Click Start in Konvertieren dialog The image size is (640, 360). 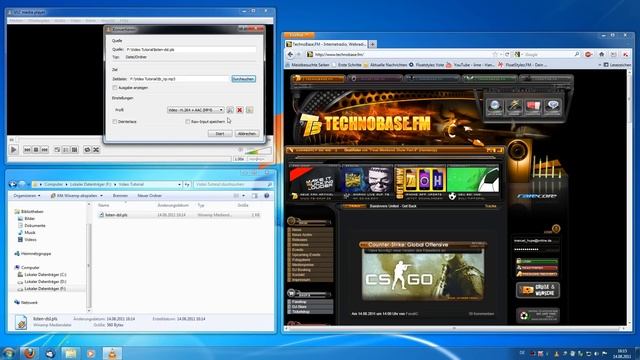pos(220,133)
